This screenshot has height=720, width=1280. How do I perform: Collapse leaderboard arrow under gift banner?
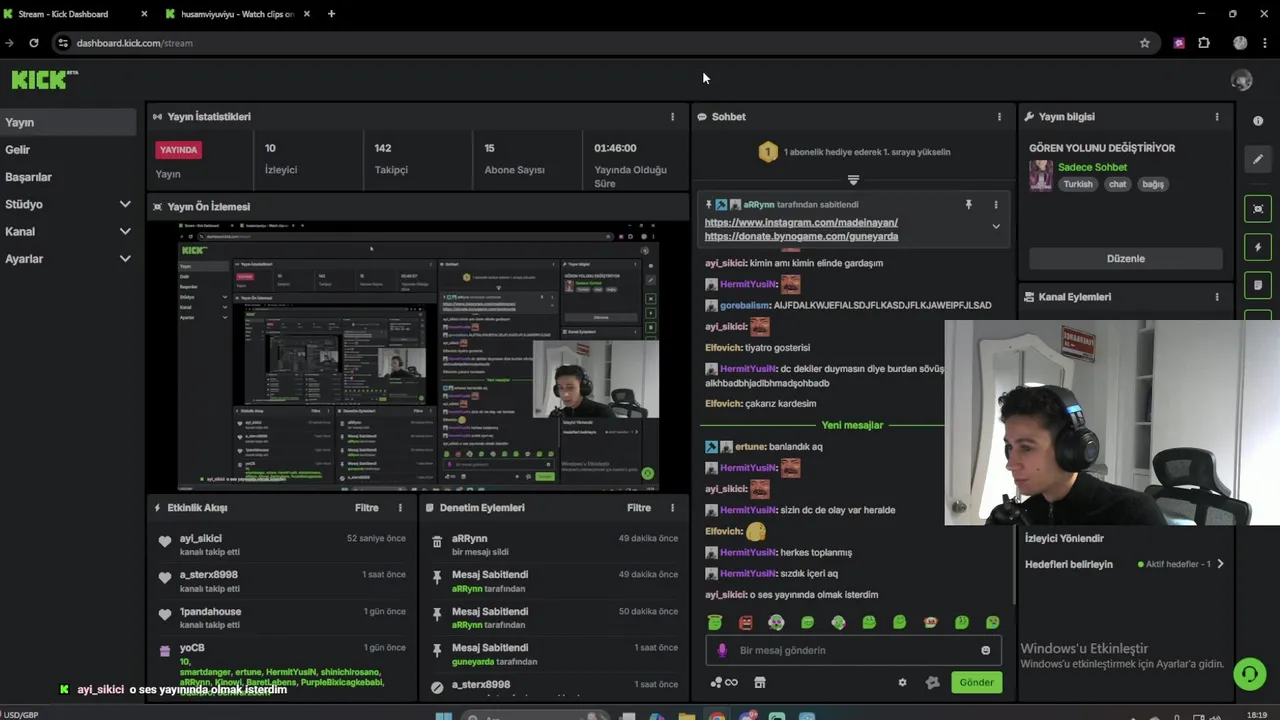853,181
